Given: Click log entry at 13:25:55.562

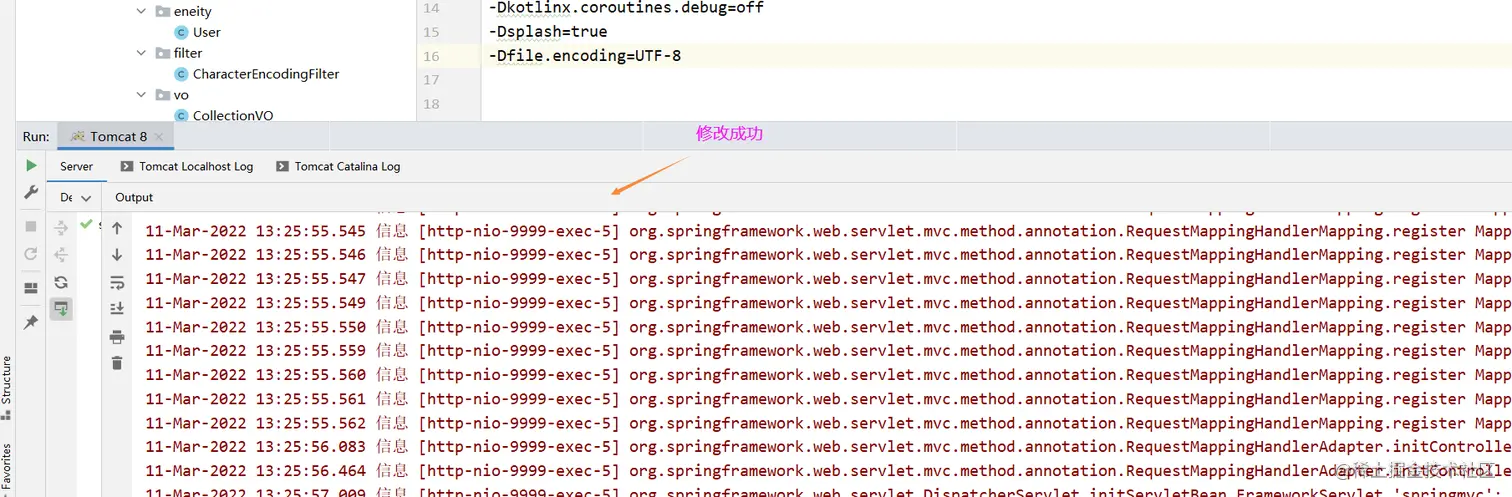Looking at the screenshot, I should (827, 423).
